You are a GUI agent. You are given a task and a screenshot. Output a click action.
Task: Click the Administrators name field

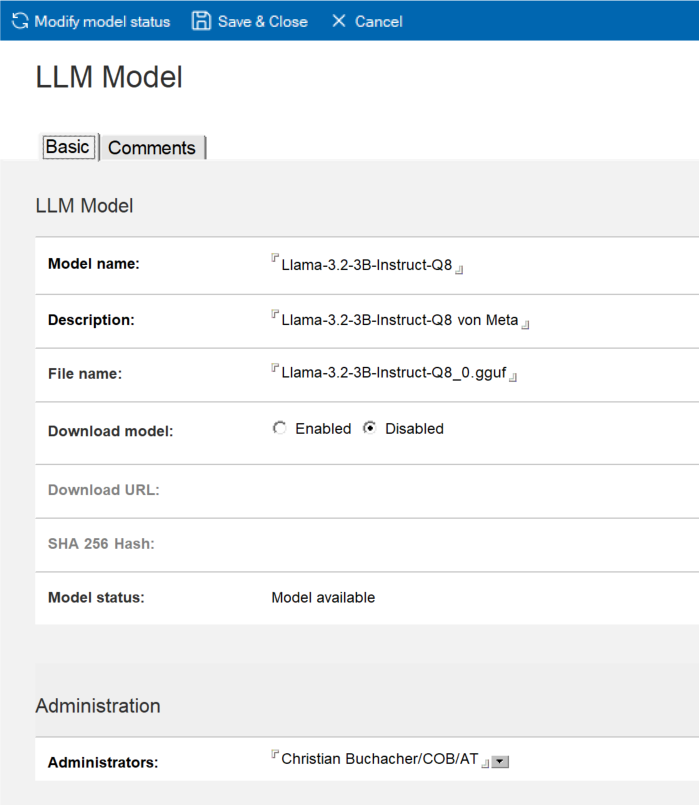click(x=380, y=759)
